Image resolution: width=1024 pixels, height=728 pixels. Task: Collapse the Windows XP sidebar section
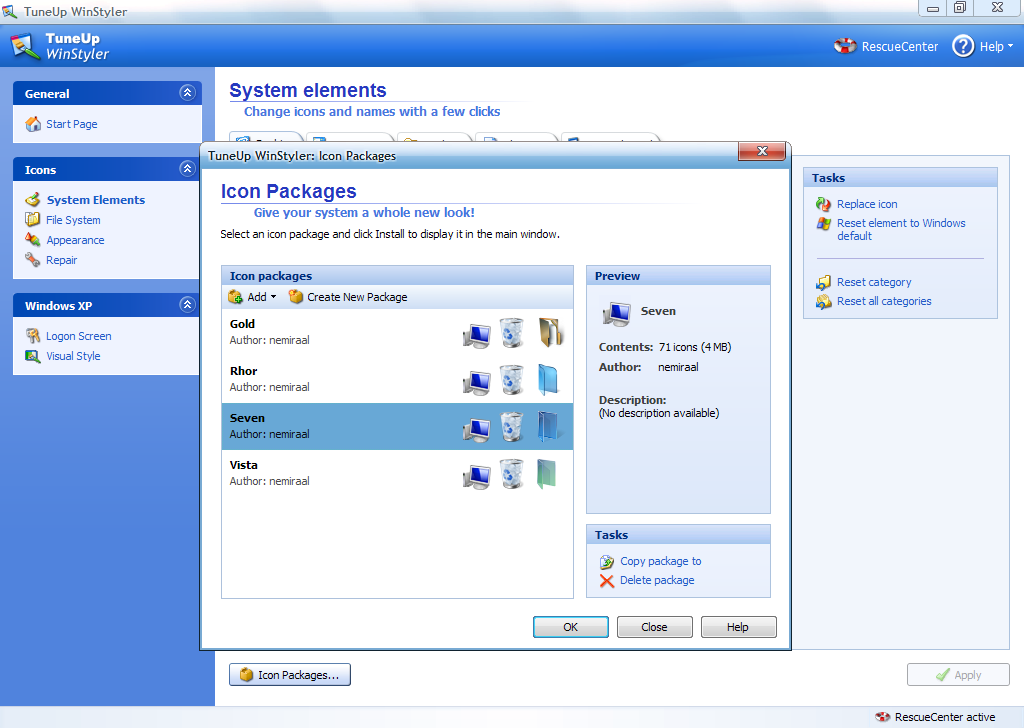tap(187, 304)
